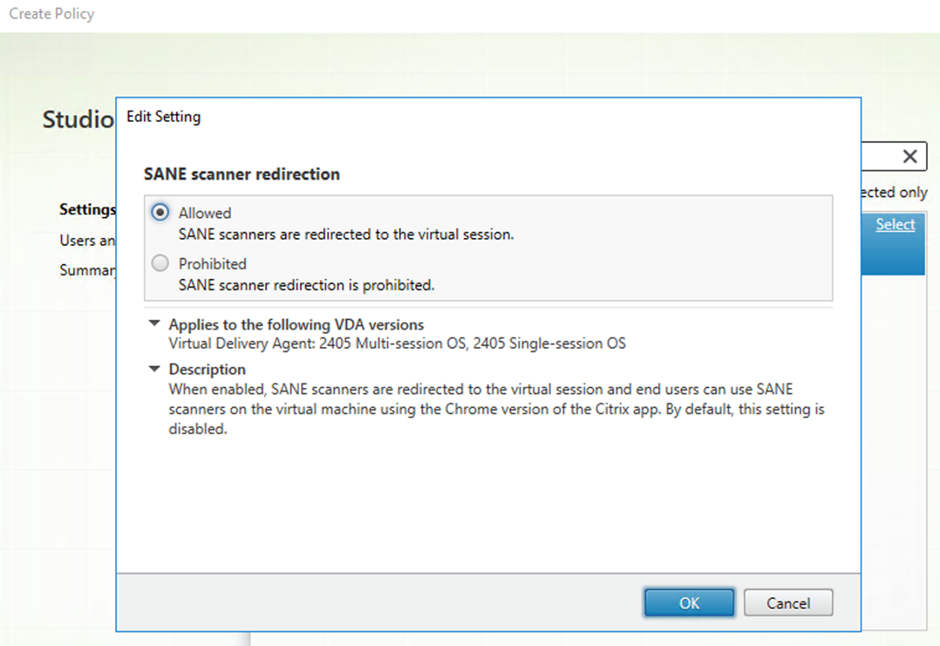This screenshot has height=646, width=940.
Task: Click the Edit Setting dialog title bar
Action: pos(400,117)
